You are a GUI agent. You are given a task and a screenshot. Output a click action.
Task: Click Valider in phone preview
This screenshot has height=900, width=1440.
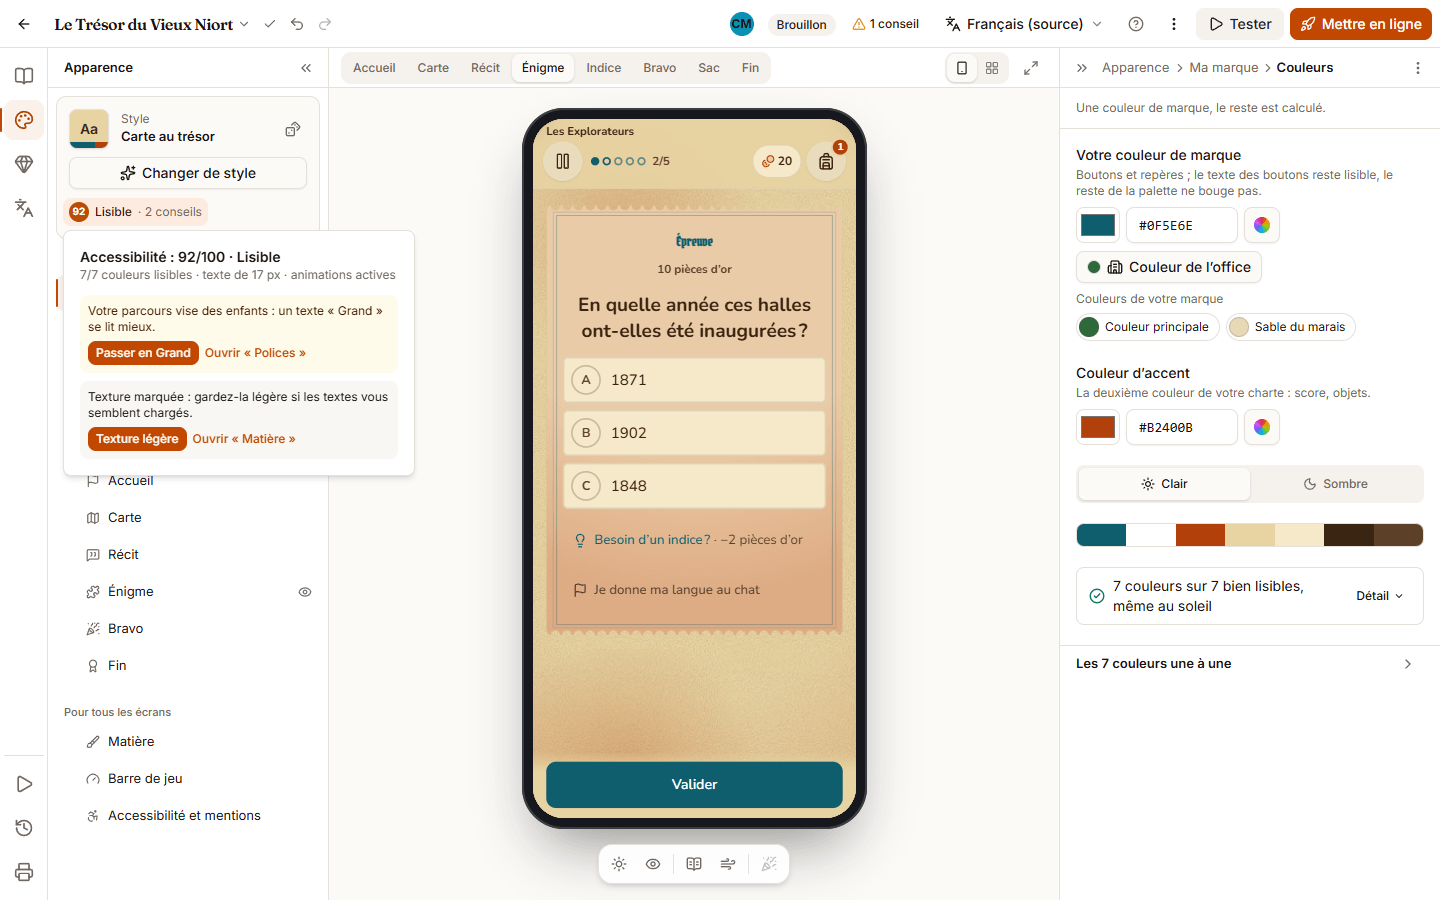click(694, 785)
